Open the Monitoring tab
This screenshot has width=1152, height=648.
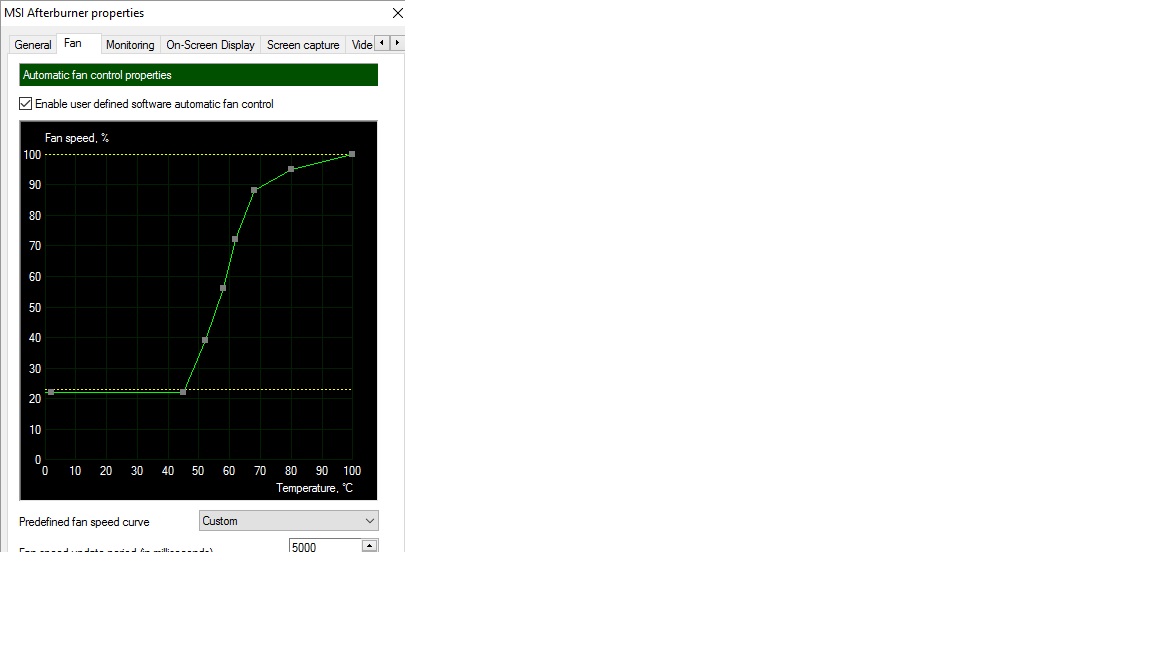click(x=130, y=45)
